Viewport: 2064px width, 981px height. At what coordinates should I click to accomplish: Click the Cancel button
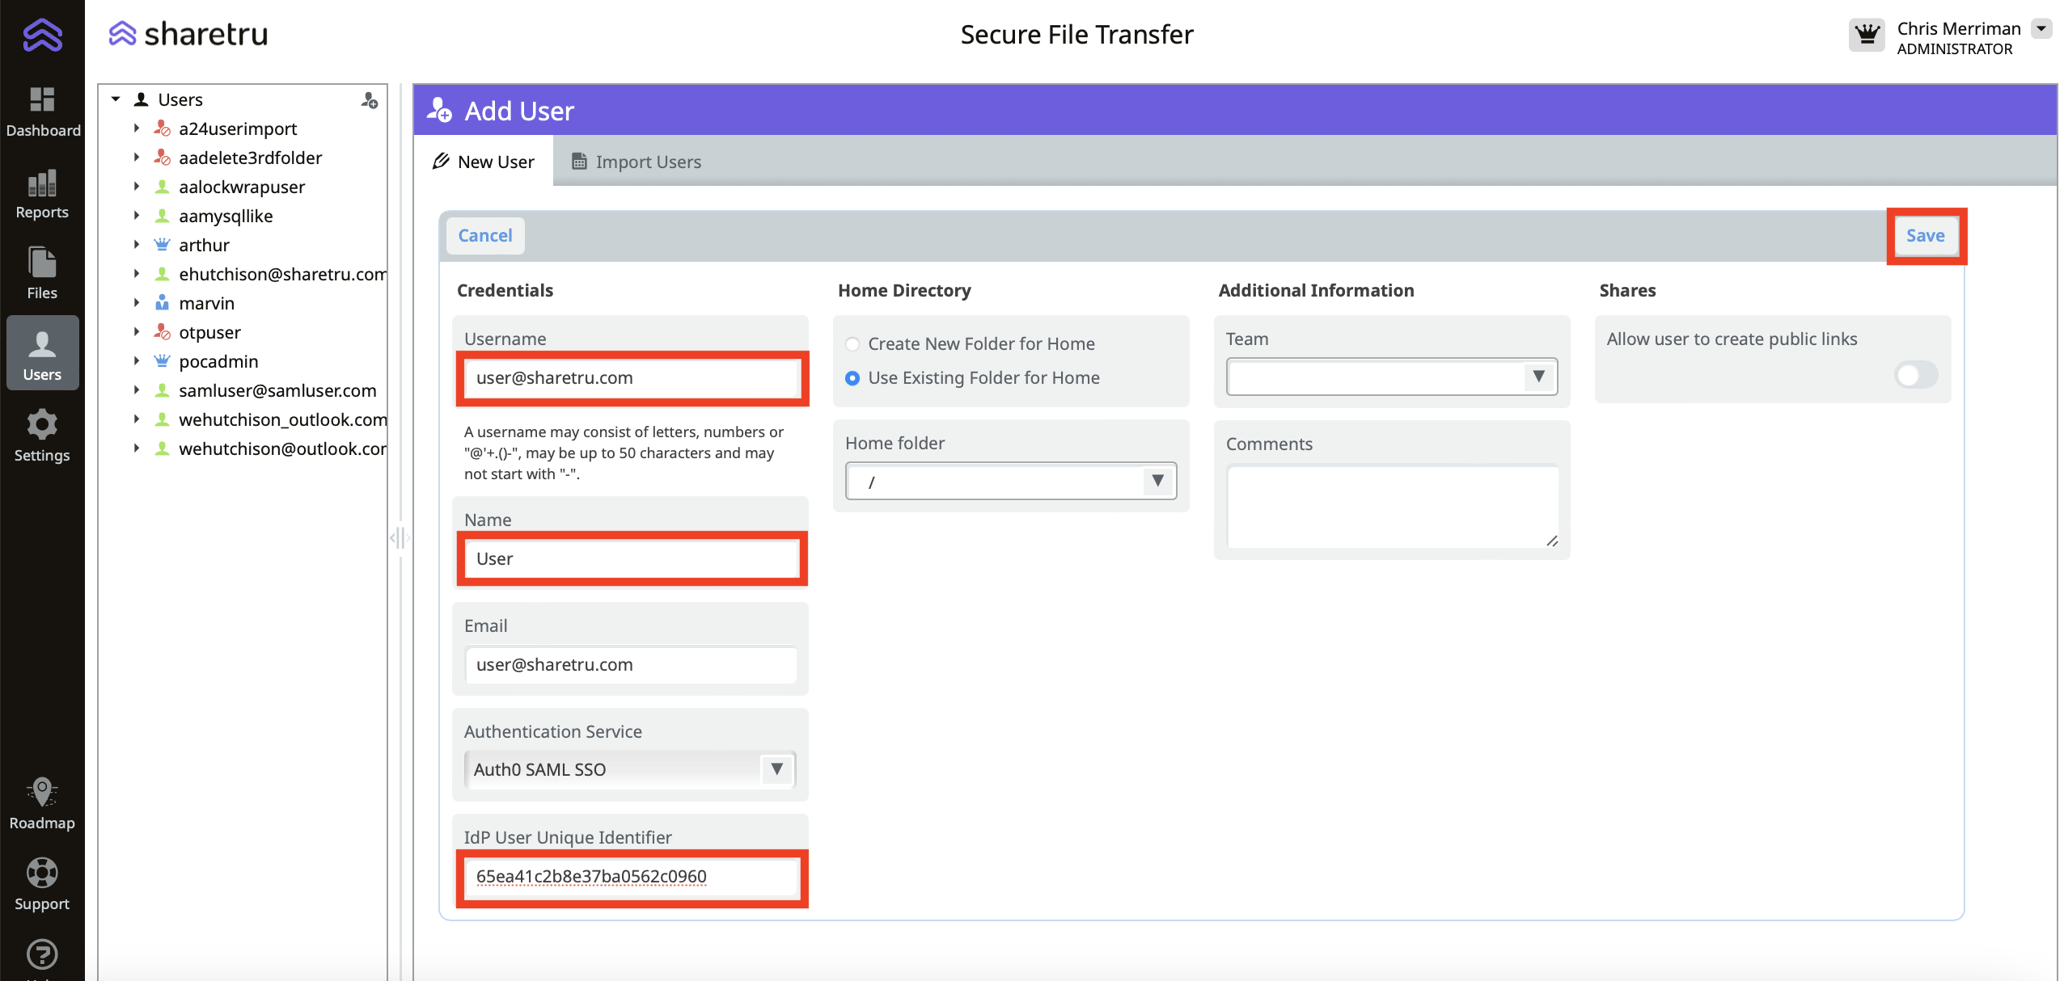click(x=485, y=236)
